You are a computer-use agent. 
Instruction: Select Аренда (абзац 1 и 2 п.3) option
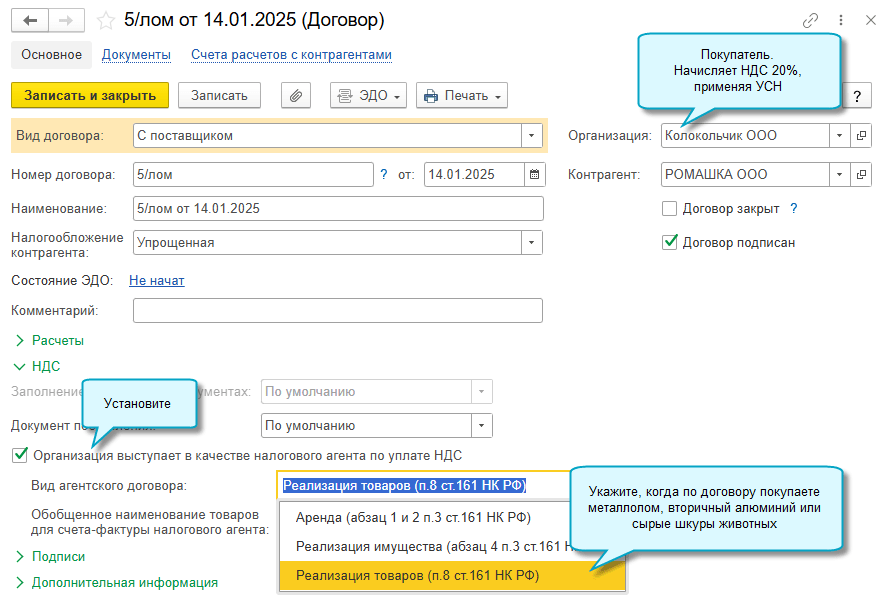[413, 518]
